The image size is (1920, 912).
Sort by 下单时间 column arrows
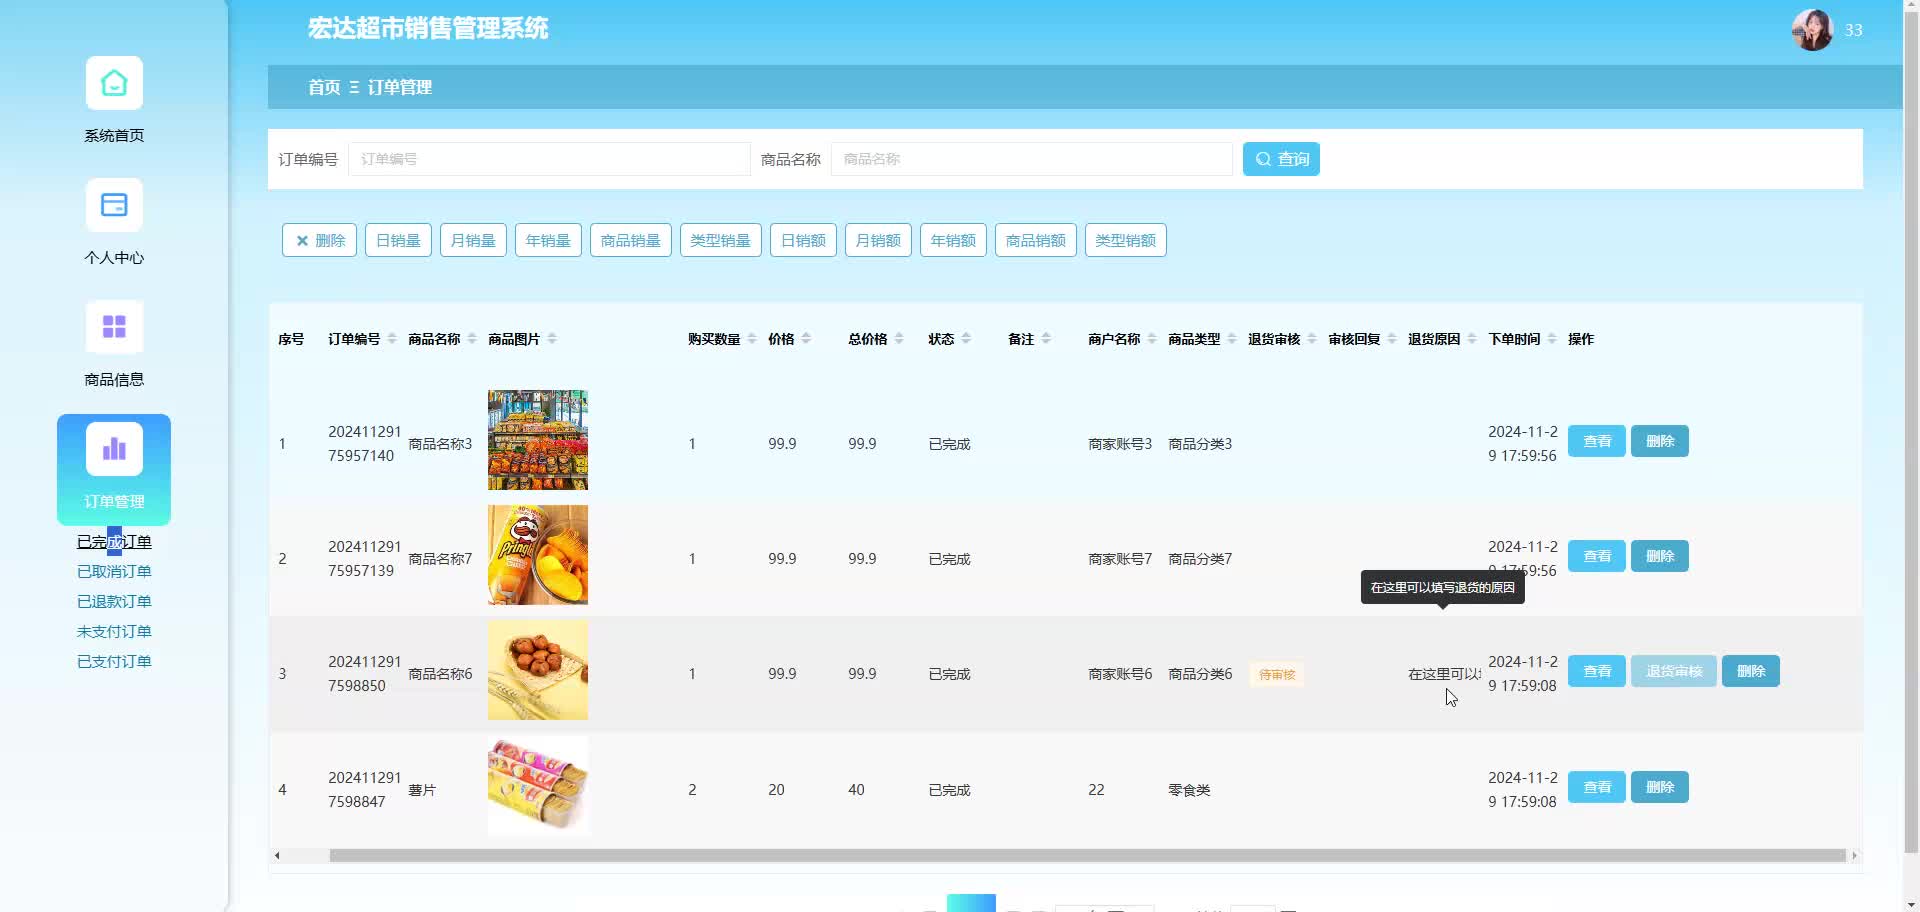tap(1552, 339)
